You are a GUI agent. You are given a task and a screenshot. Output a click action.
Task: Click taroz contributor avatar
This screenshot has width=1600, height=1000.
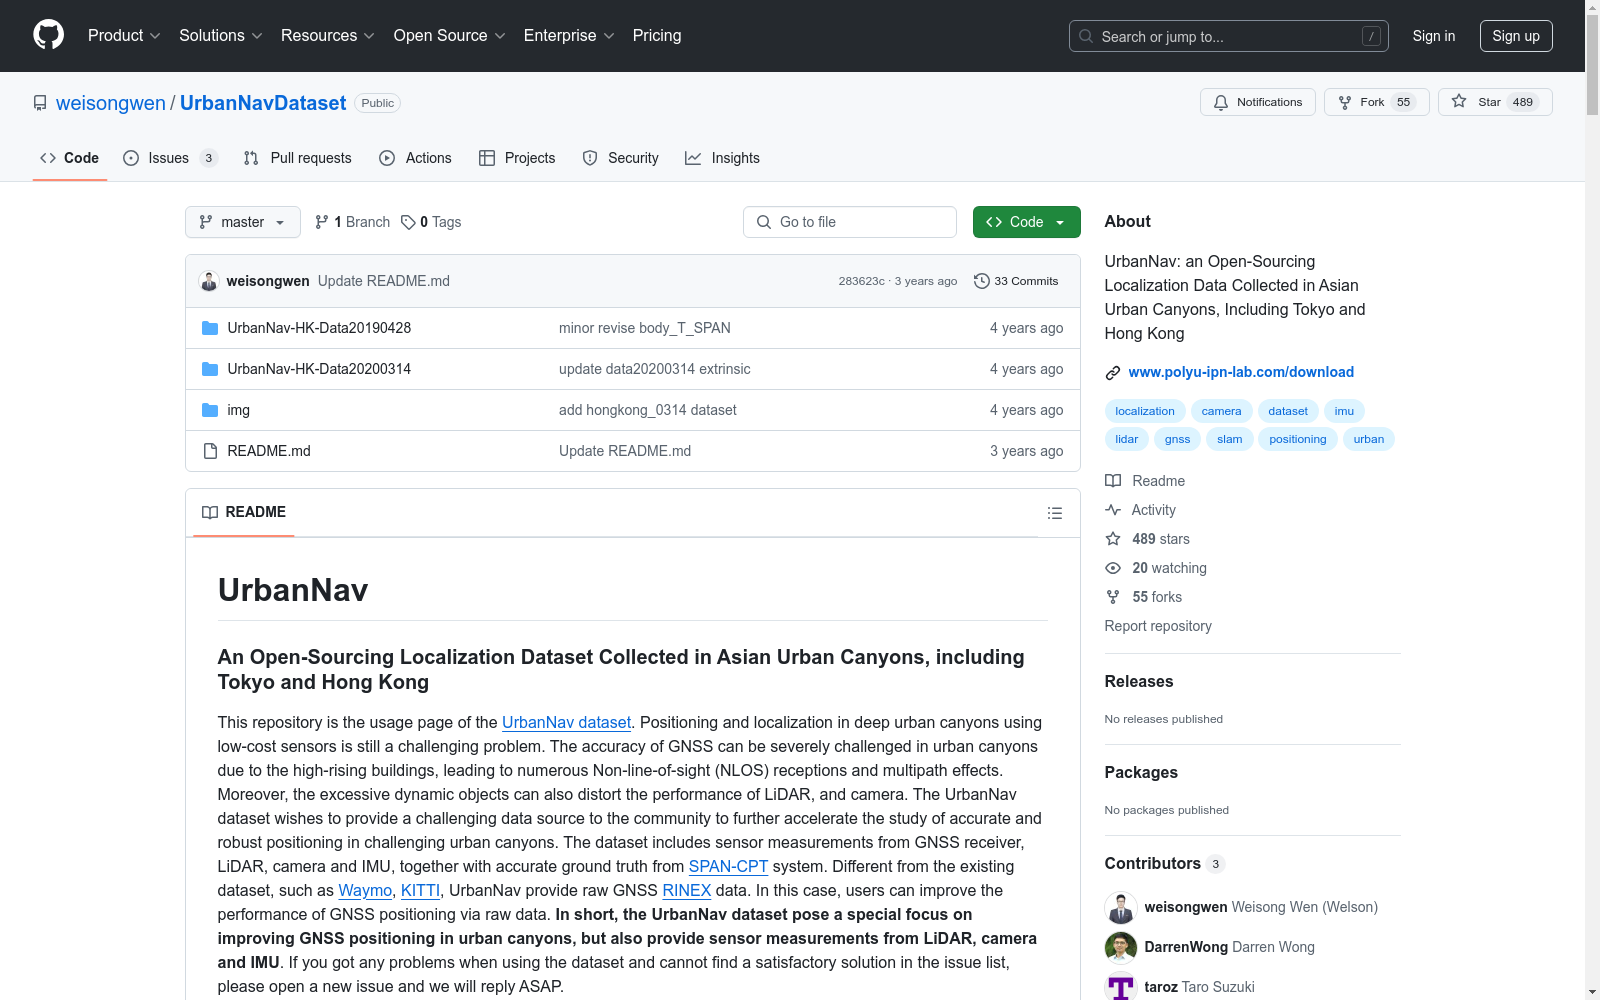[1121, 987]
